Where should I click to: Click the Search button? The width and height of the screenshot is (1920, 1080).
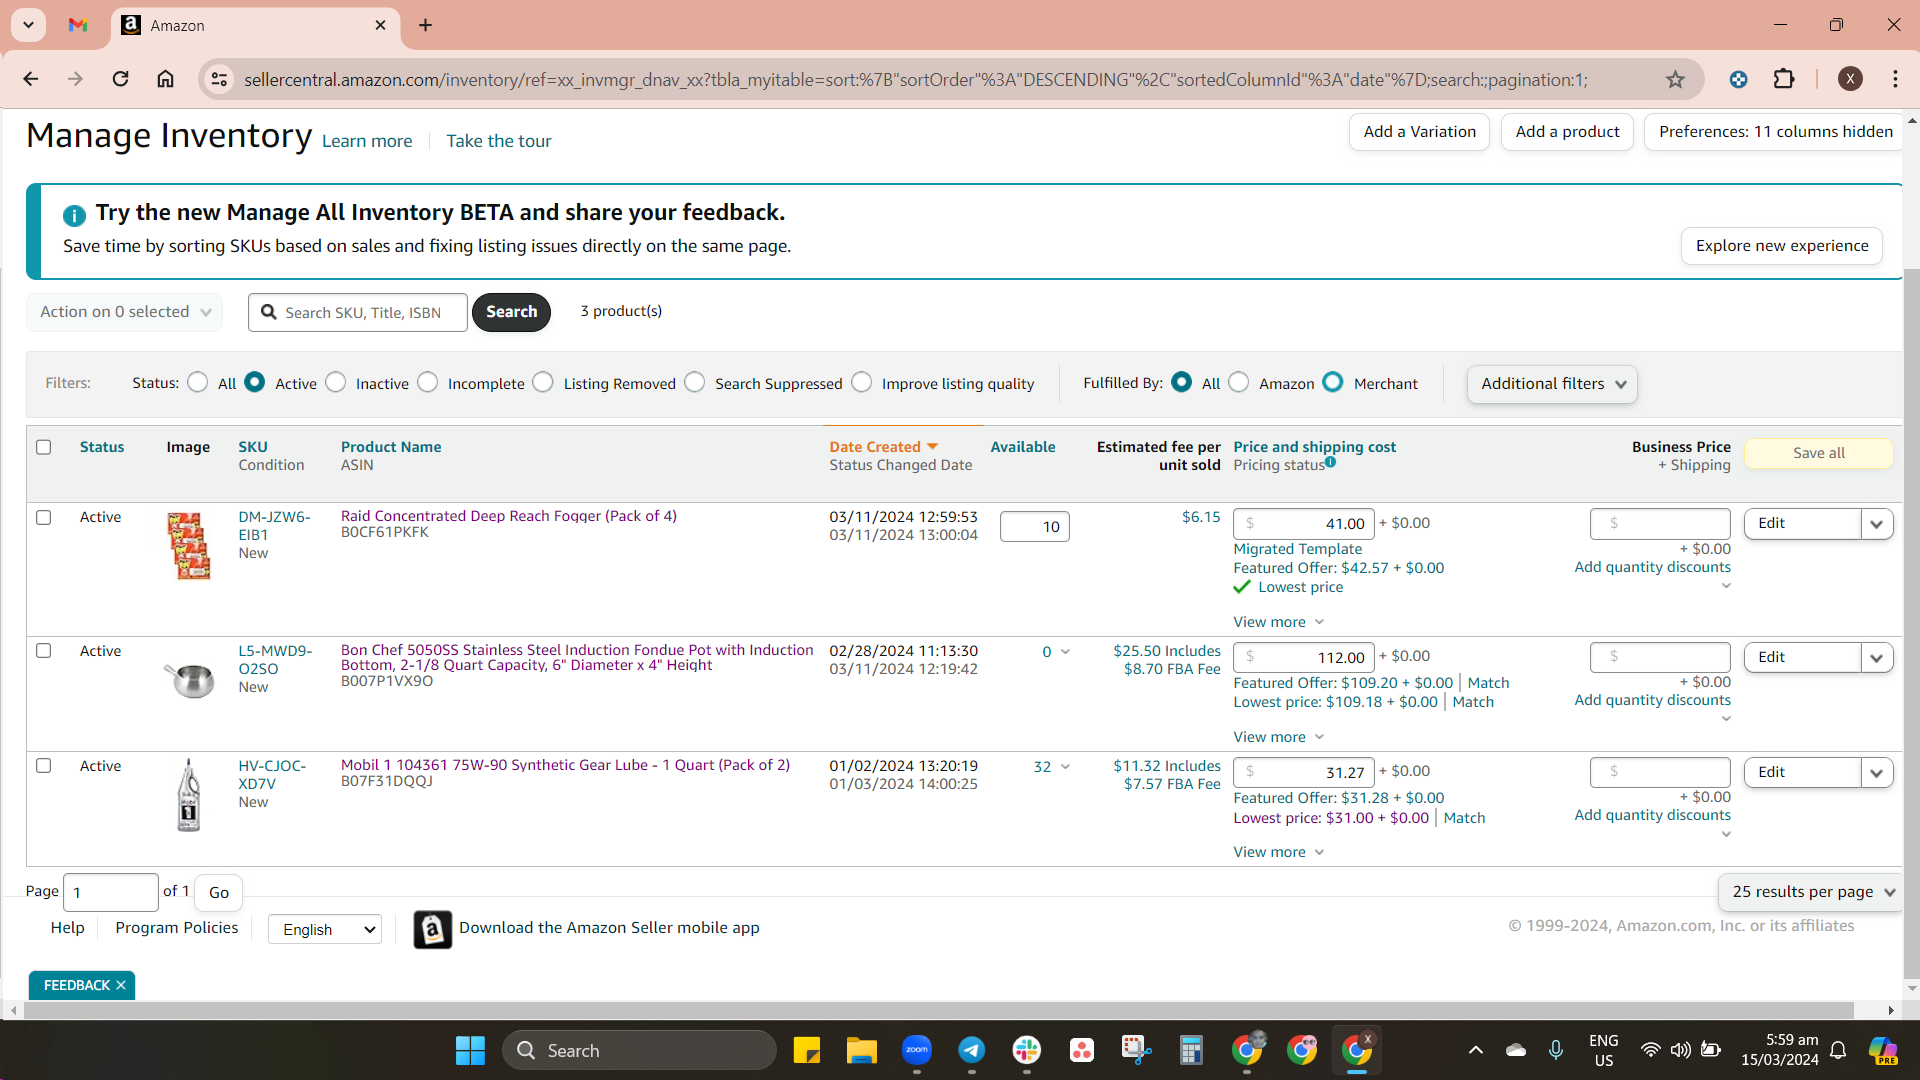click(x=511, y=312)
